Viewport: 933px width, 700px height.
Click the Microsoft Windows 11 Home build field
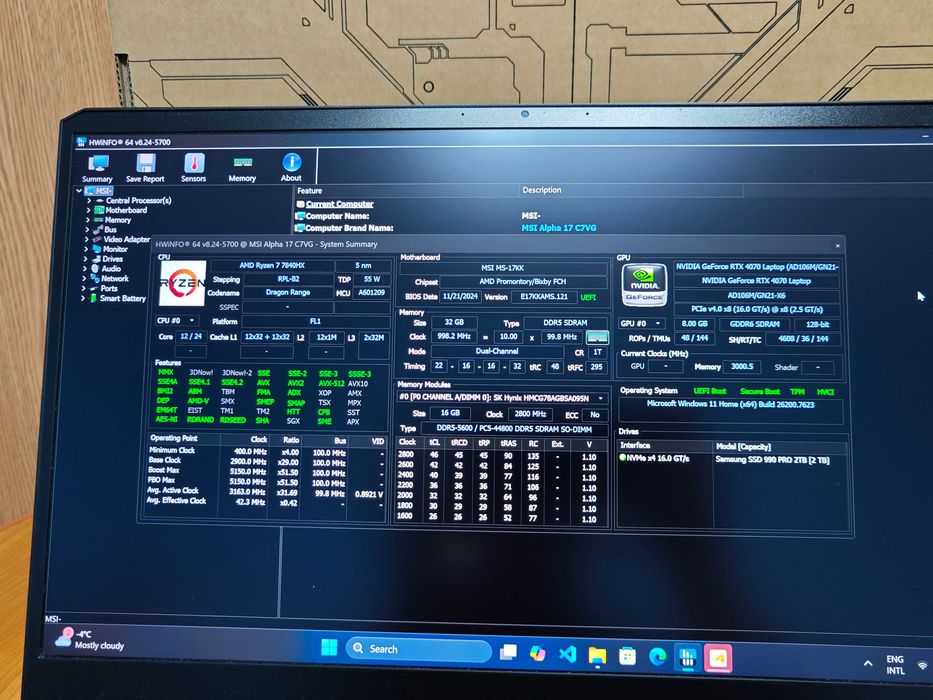(x=731, y=404)
